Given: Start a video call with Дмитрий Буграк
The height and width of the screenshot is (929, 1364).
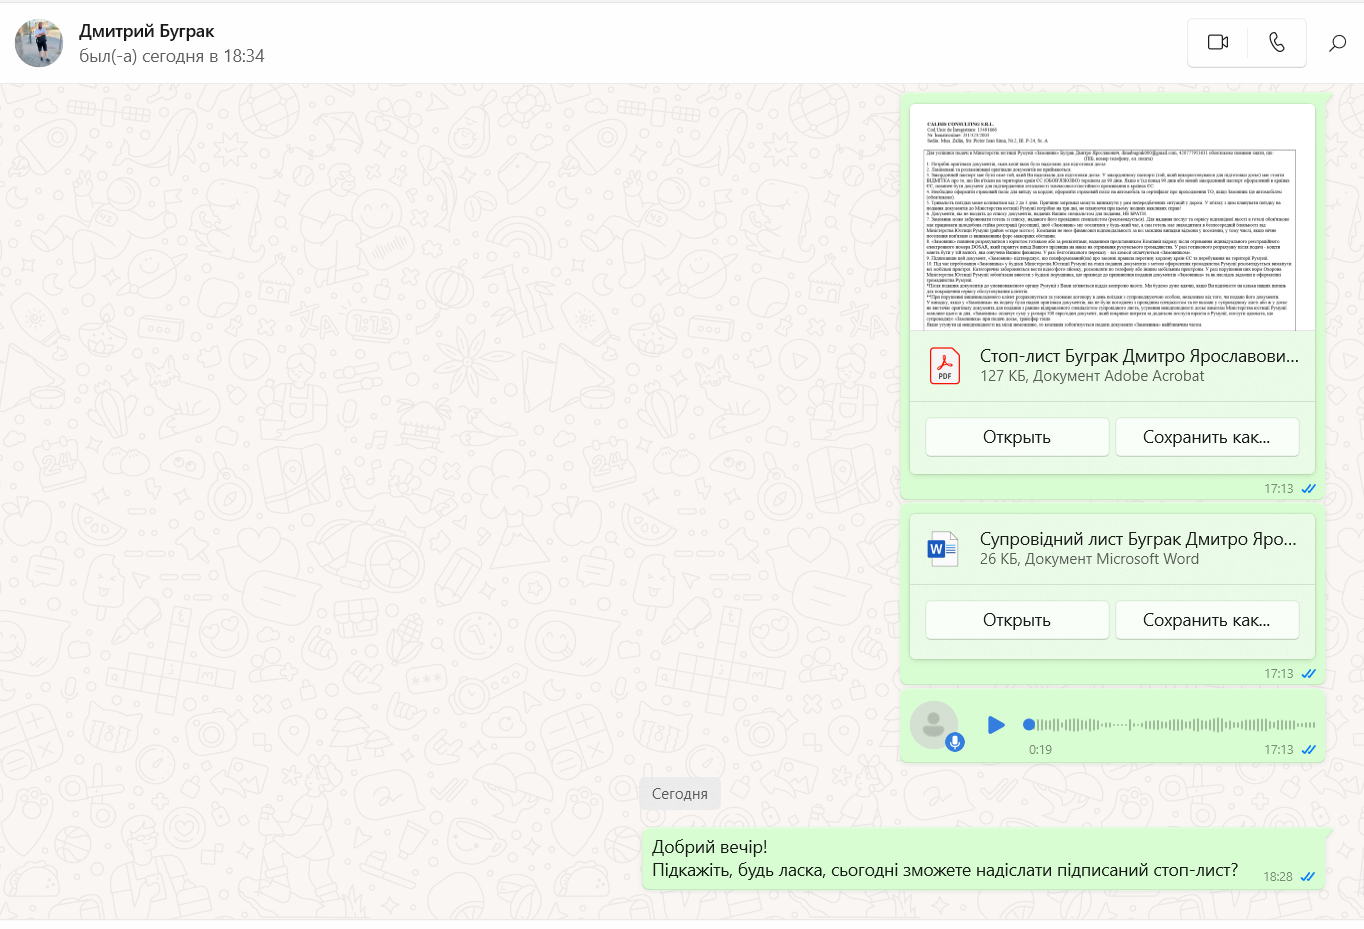Looking at the screenshot, I should point(1217,42).
